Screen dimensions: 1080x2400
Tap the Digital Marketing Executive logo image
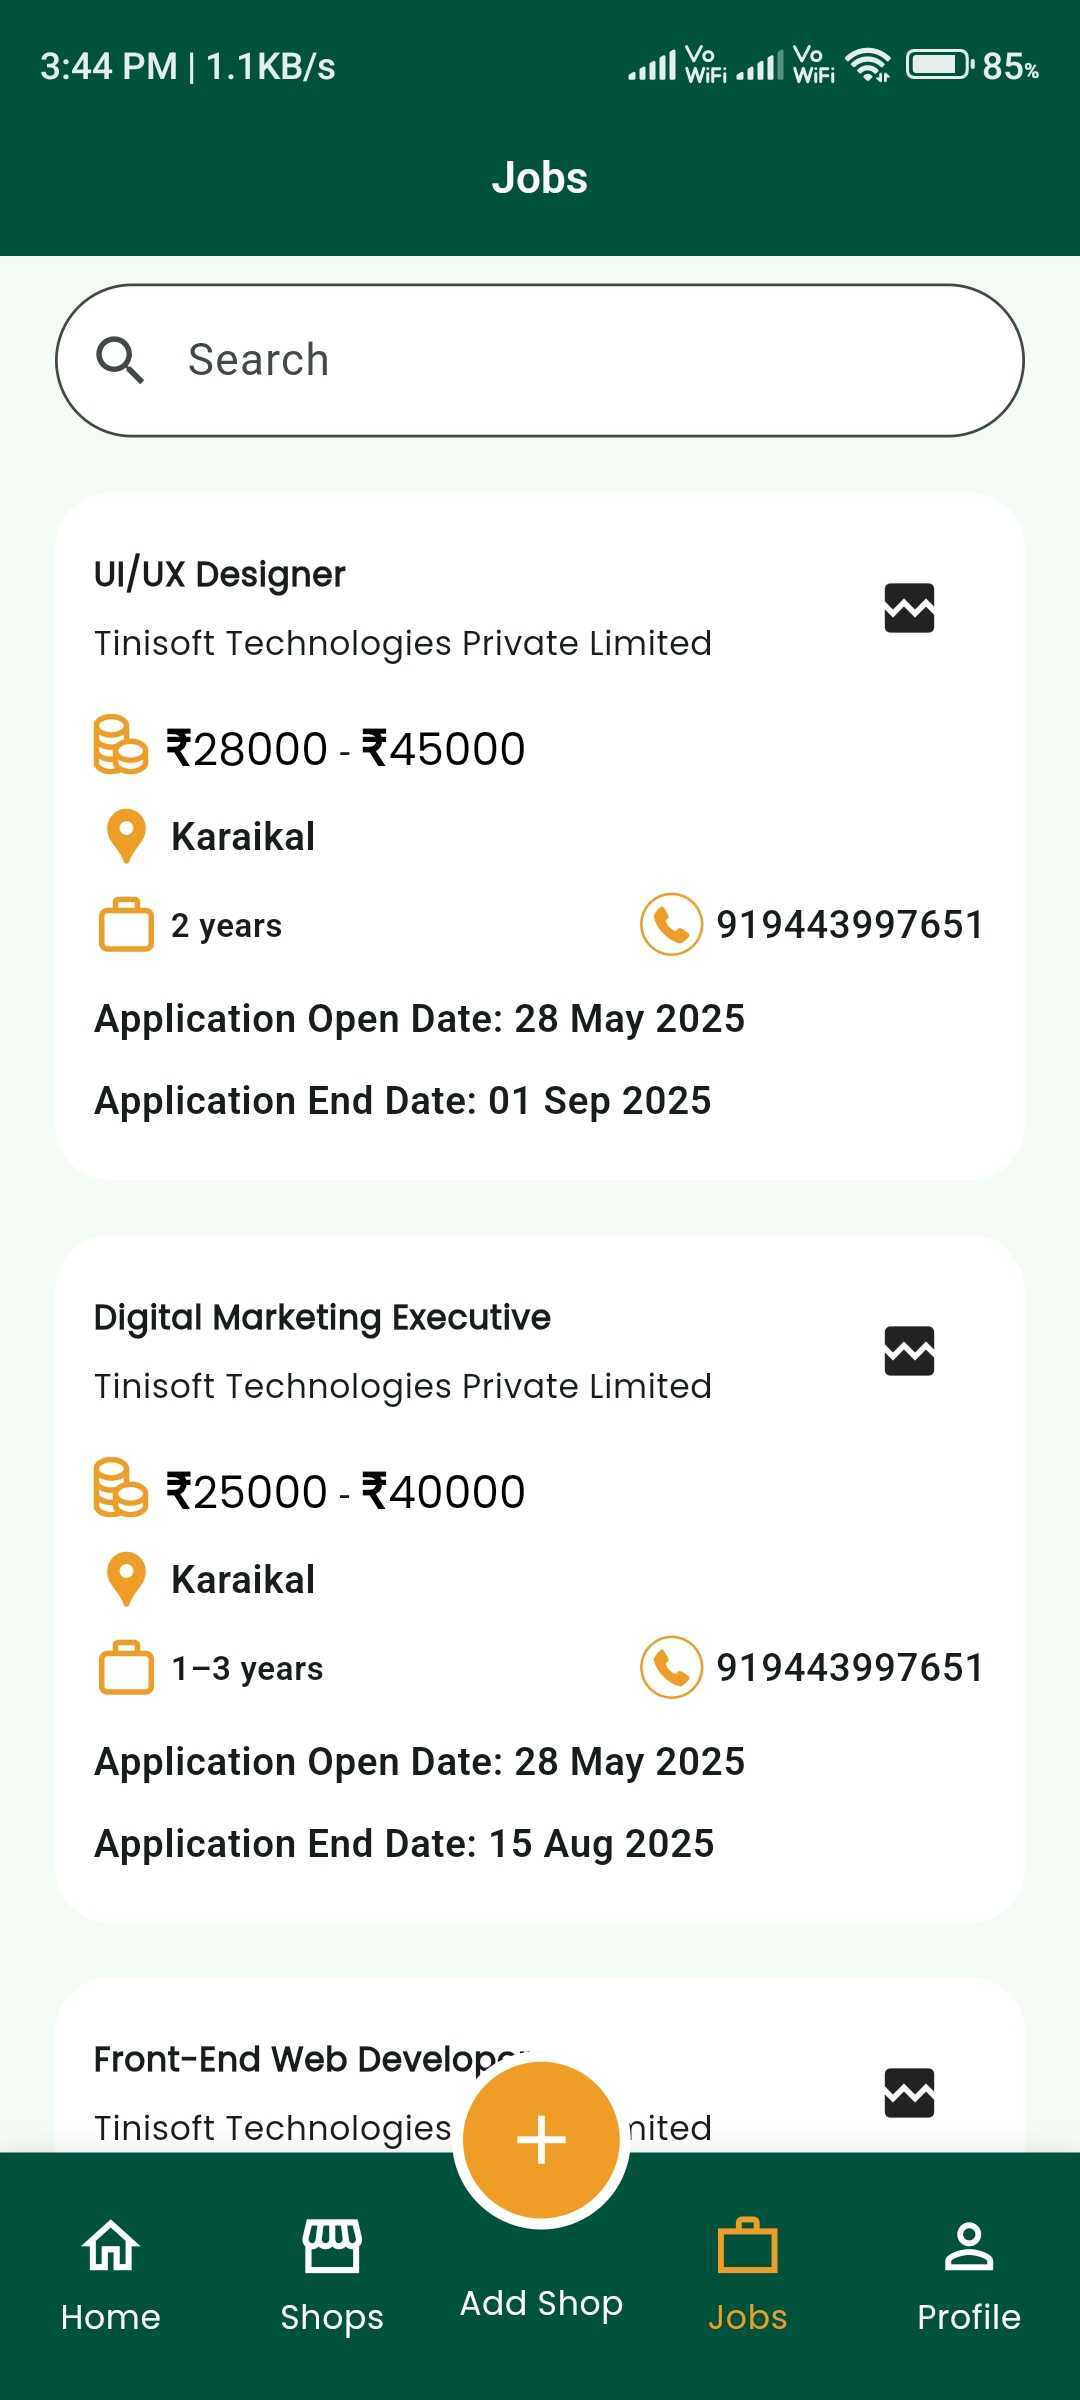[x=909, y=1351]
